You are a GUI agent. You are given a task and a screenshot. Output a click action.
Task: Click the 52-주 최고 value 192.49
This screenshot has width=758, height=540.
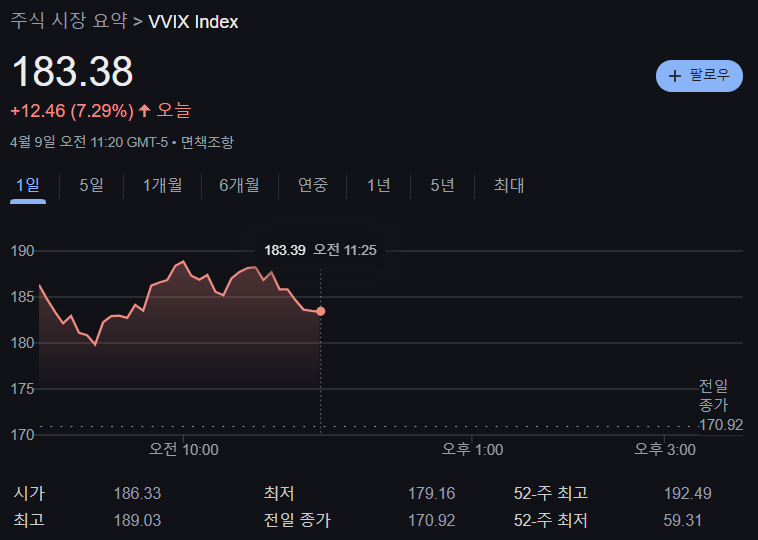[687, 493]
